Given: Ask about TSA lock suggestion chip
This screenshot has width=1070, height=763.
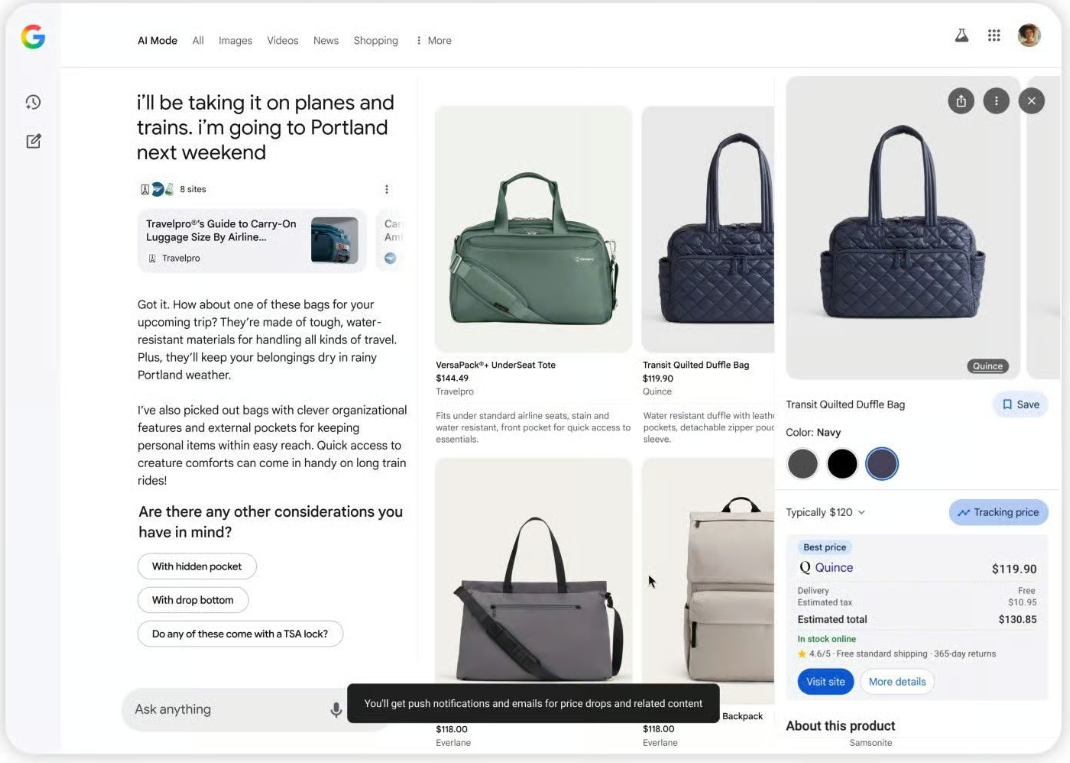Looking at the screenshot, I should tap(240, 634).
